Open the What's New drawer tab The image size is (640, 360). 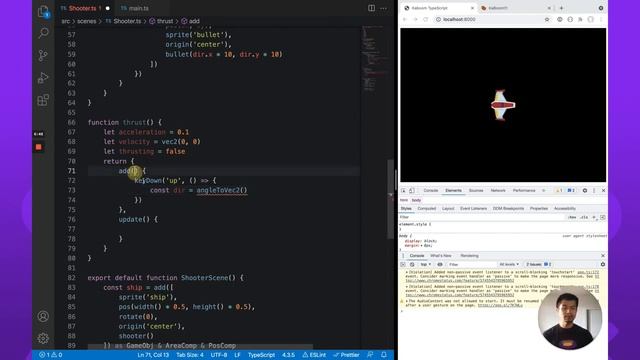coord(441,256)
